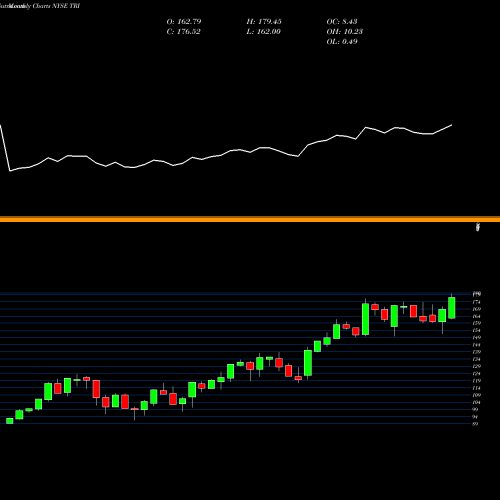Screen dimensions: 500x500
Task: Click the 109 price axis label
Action: point(476,395)
